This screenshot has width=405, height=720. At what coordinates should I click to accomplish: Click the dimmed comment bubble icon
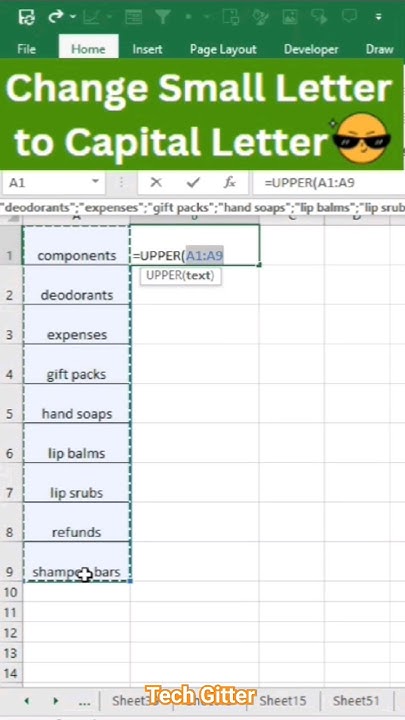(349, 17)
